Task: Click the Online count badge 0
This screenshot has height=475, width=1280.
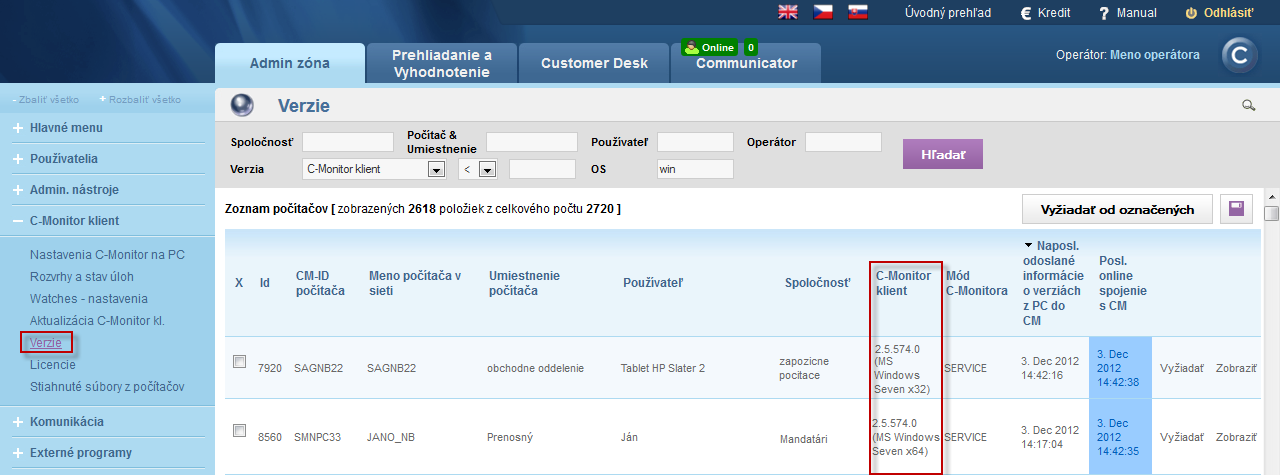Action: coord(750,47)
